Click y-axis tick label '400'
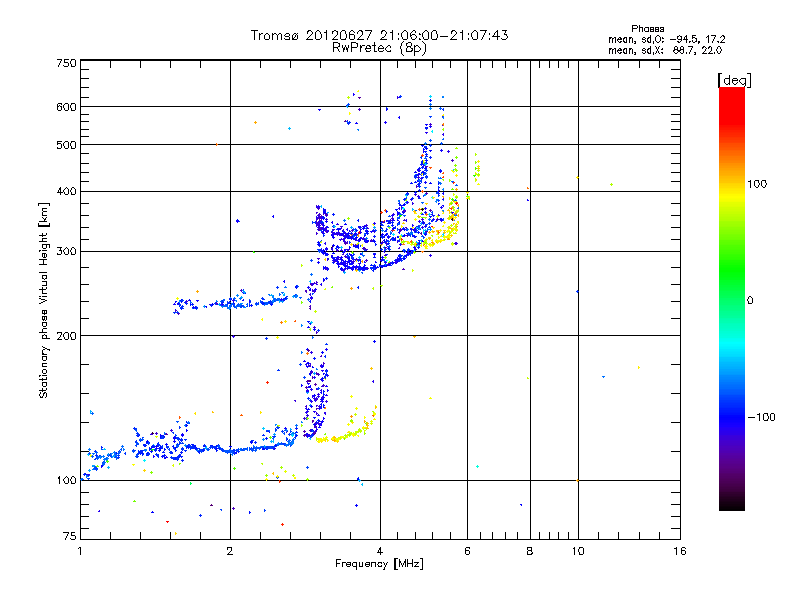The image size is (800, 600). click(x=66, y=192)
